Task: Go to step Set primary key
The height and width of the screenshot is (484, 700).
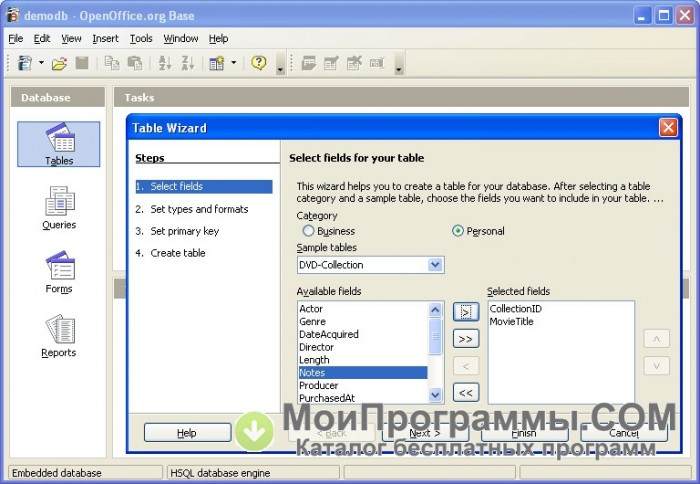Action: 177,231
